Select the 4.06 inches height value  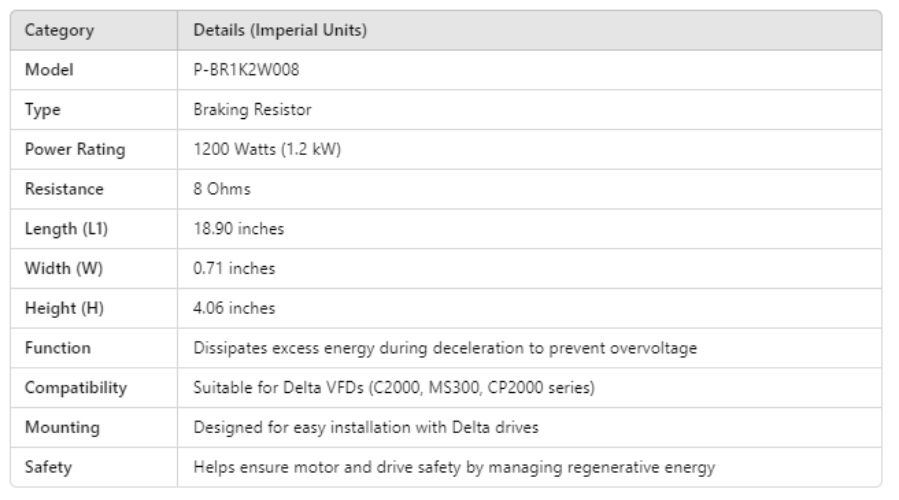click(235, 308)
